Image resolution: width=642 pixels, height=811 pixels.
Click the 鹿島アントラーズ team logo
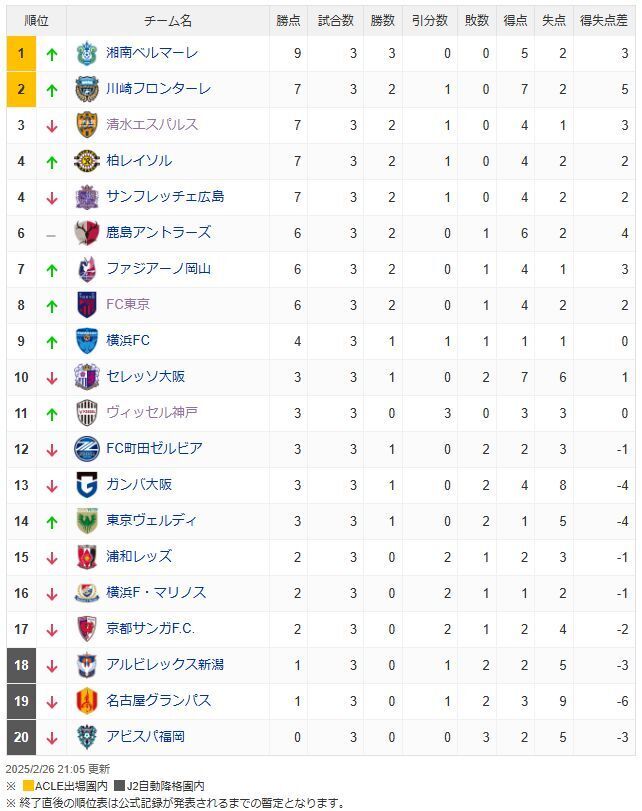(86, 233)
